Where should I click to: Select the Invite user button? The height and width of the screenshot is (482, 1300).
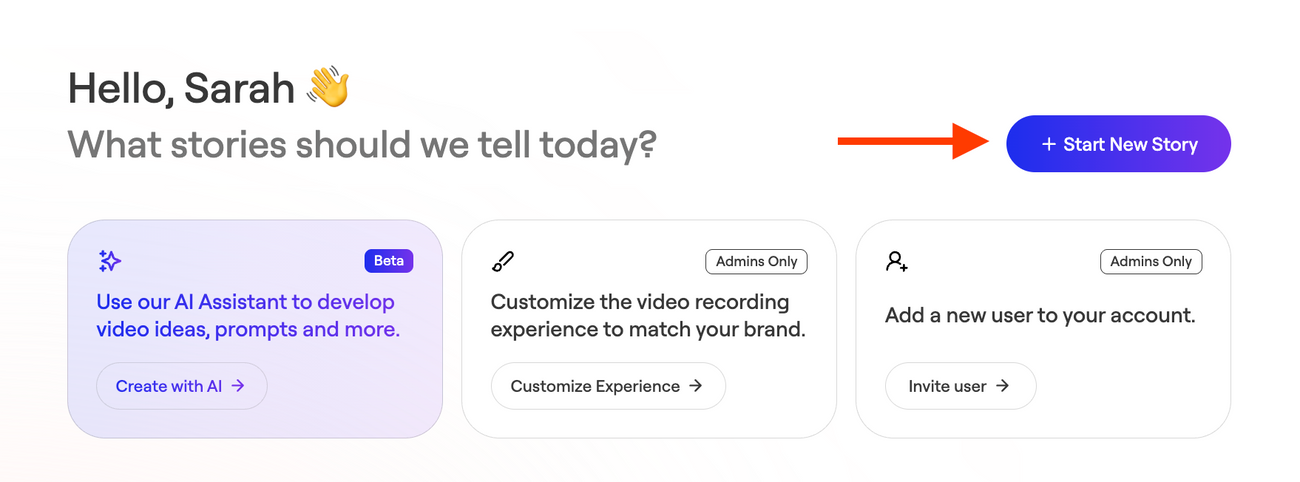(960, 386)
